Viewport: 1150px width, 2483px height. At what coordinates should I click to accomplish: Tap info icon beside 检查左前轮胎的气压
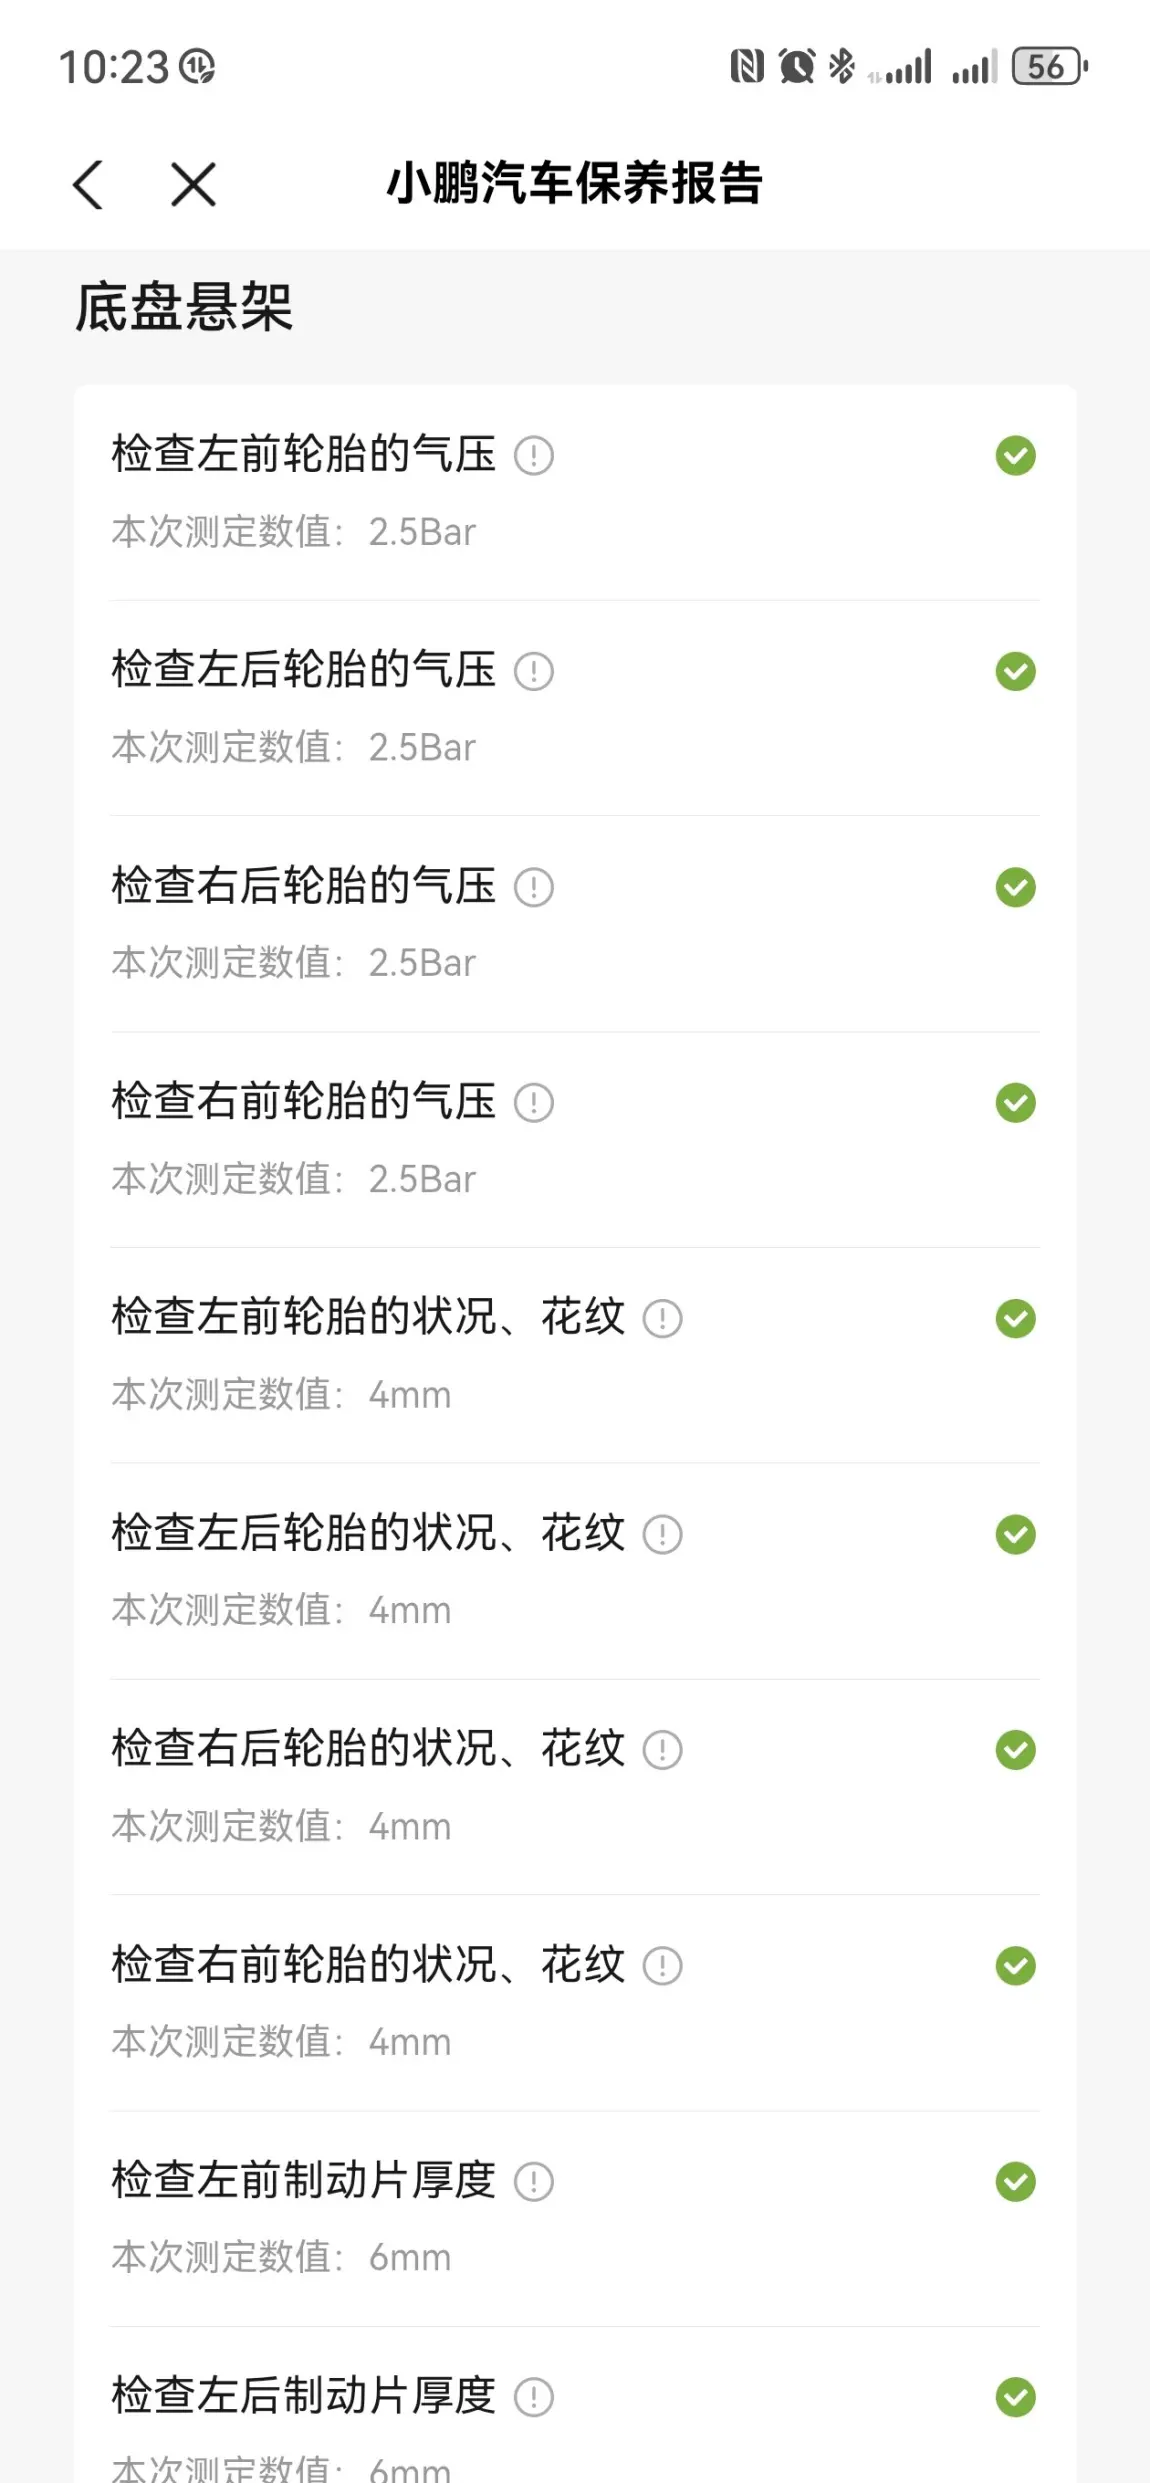tap(534, 456)
